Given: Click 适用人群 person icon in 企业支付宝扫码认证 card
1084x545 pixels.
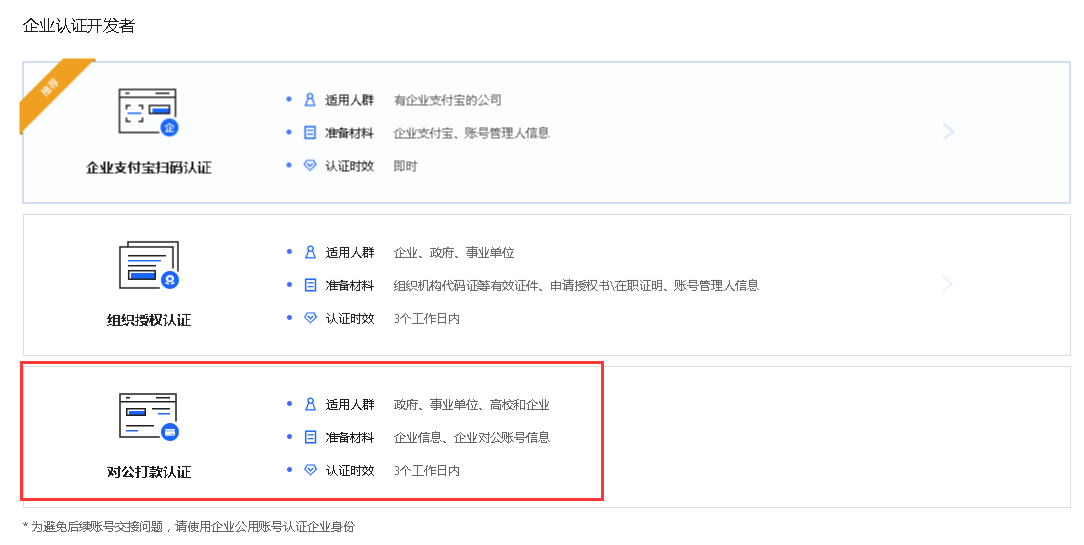Looking at the screenshot, I should [310, 100].
